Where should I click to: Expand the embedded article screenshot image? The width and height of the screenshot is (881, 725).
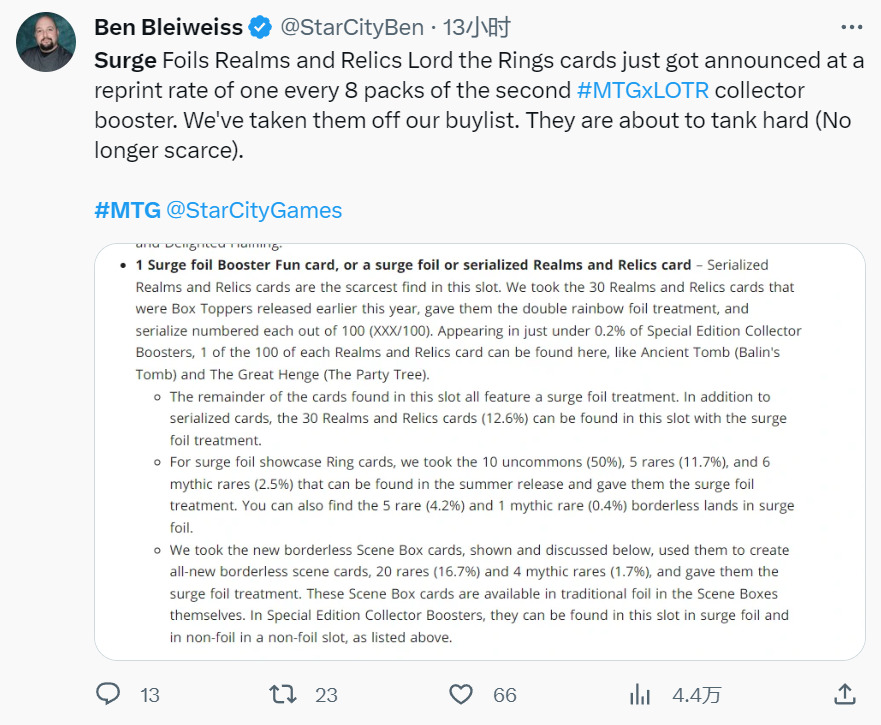pos(479,451)
